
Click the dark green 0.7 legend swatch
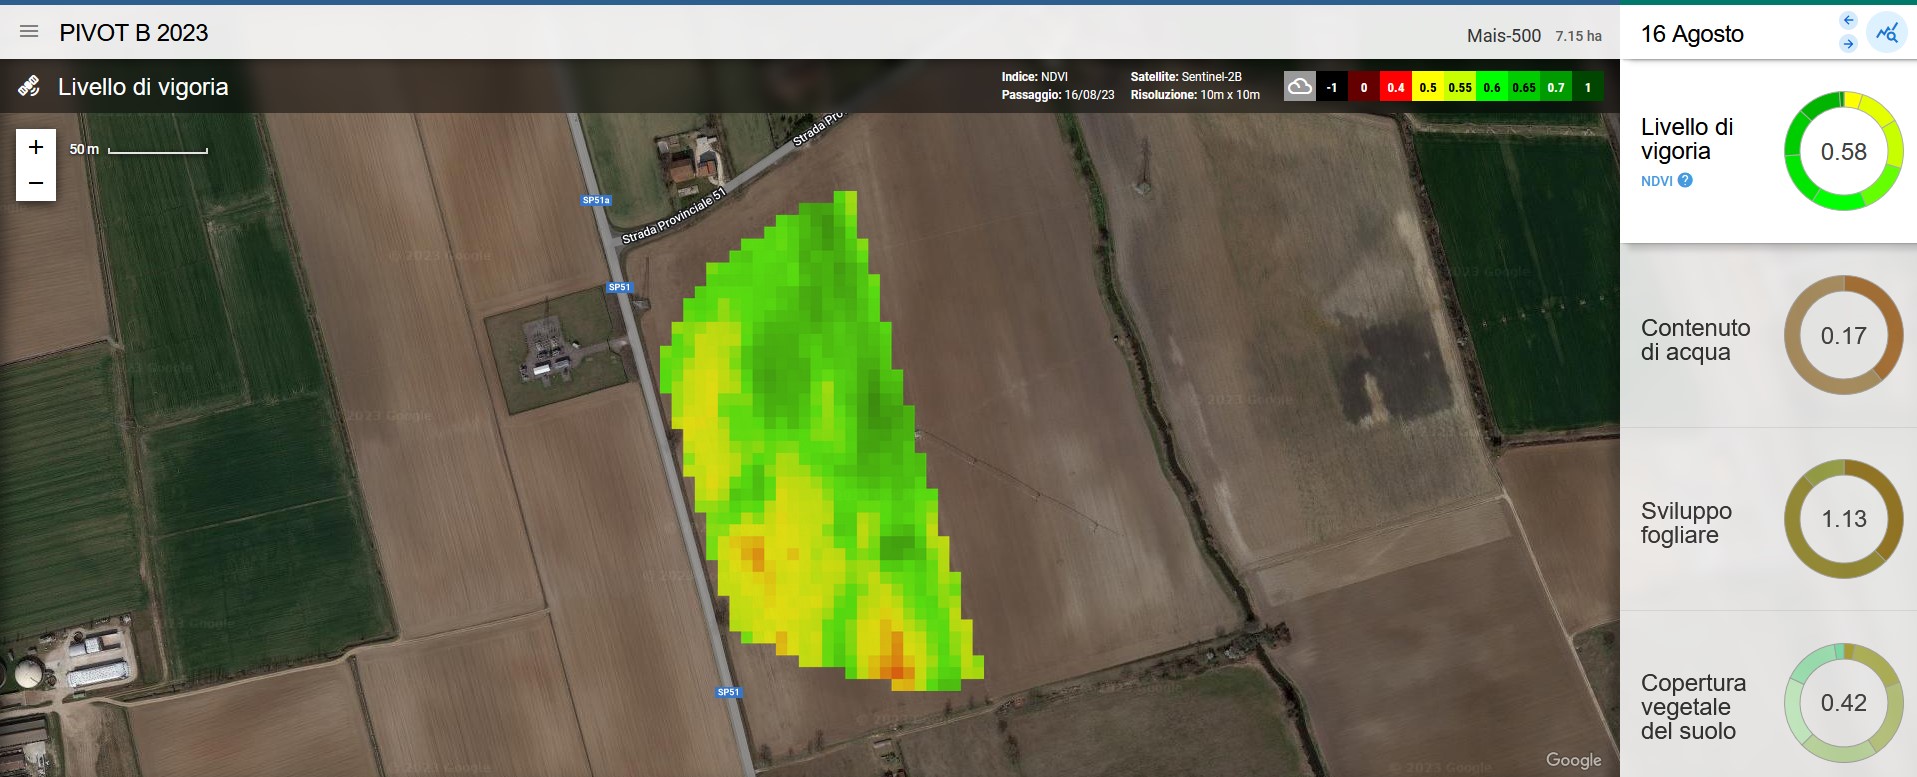point(1555,87)
